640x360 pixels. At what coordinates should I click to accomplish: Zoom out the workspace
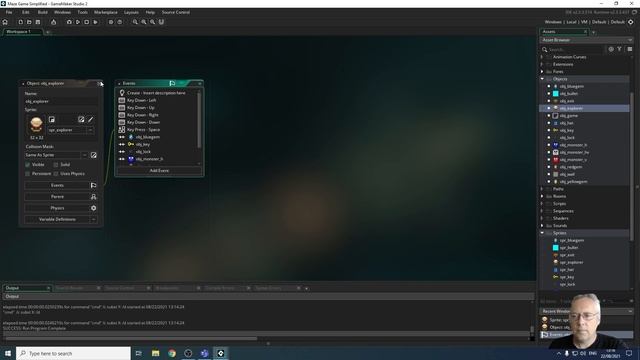tap(135, 22)
